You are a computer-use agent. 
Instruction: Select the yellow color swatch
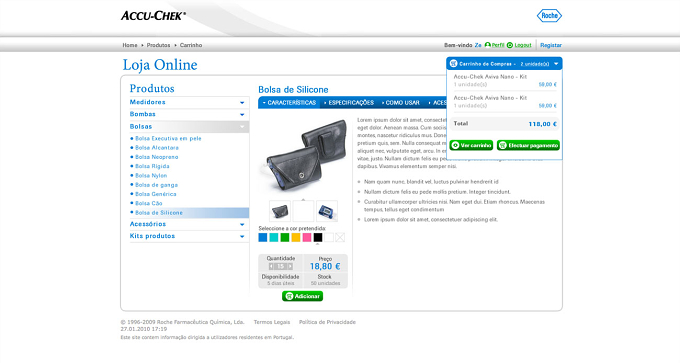pyautogui.click(x=296, y=237)
